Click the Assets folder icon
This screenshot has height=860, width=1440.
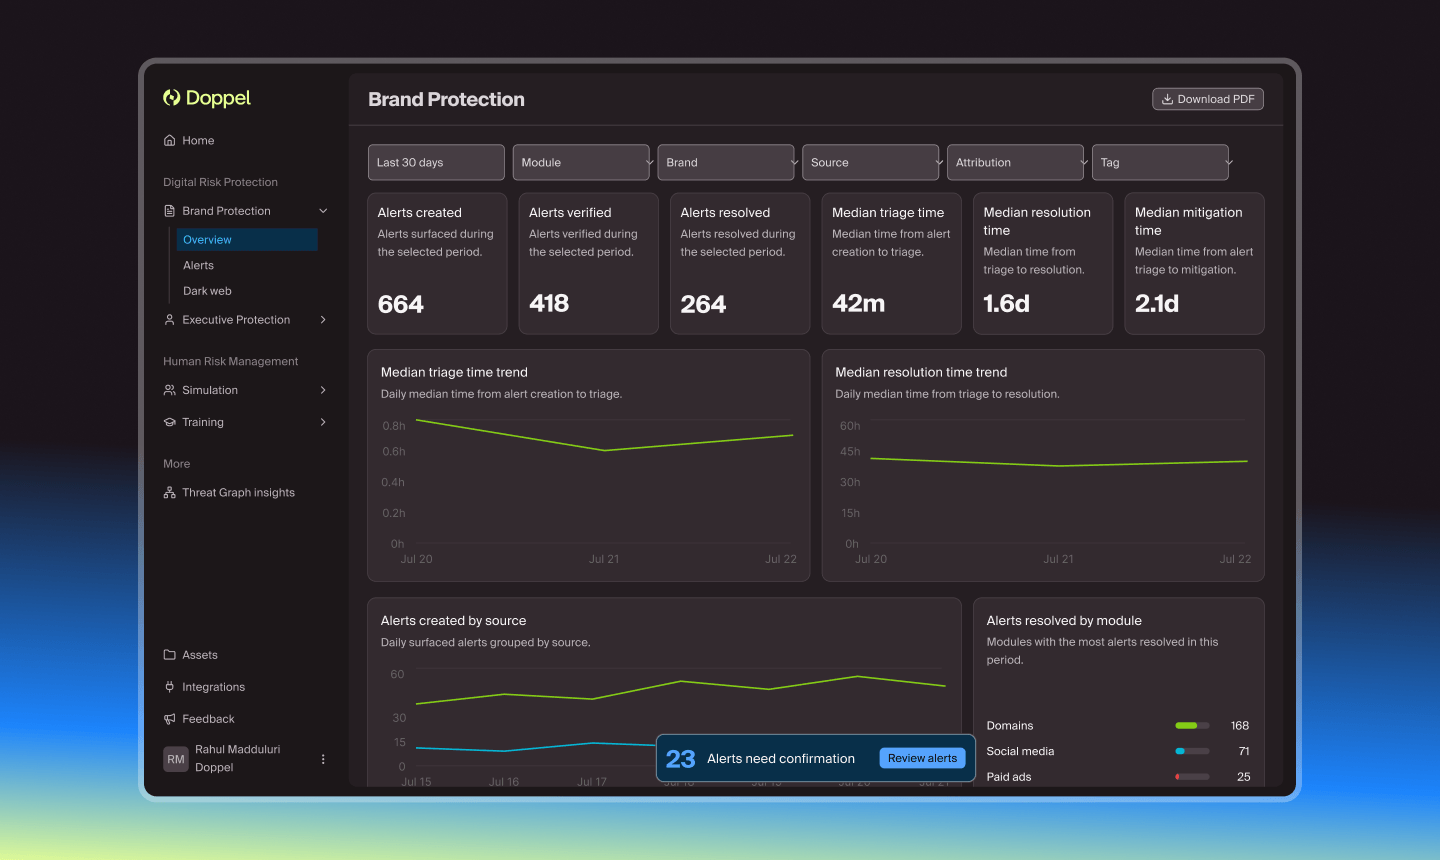coord(170,655)
